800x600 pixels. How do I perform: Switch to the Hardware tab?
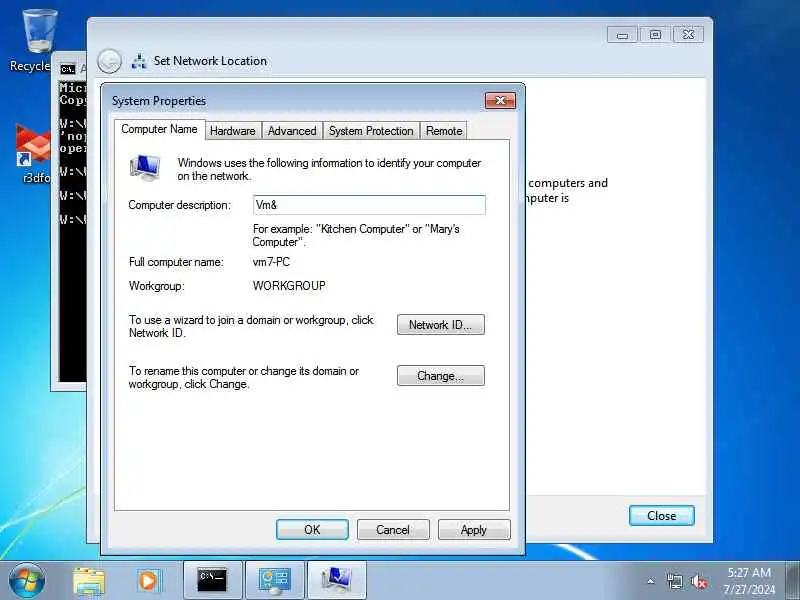tap(233, 131)
